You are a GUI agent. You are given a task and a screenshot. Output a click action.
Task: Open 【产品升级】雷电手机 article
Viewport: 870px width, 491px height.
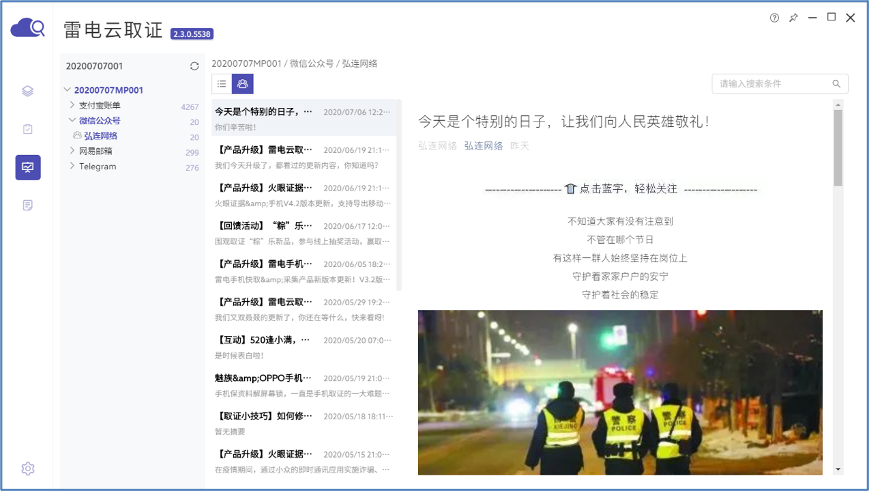(304, 271)
